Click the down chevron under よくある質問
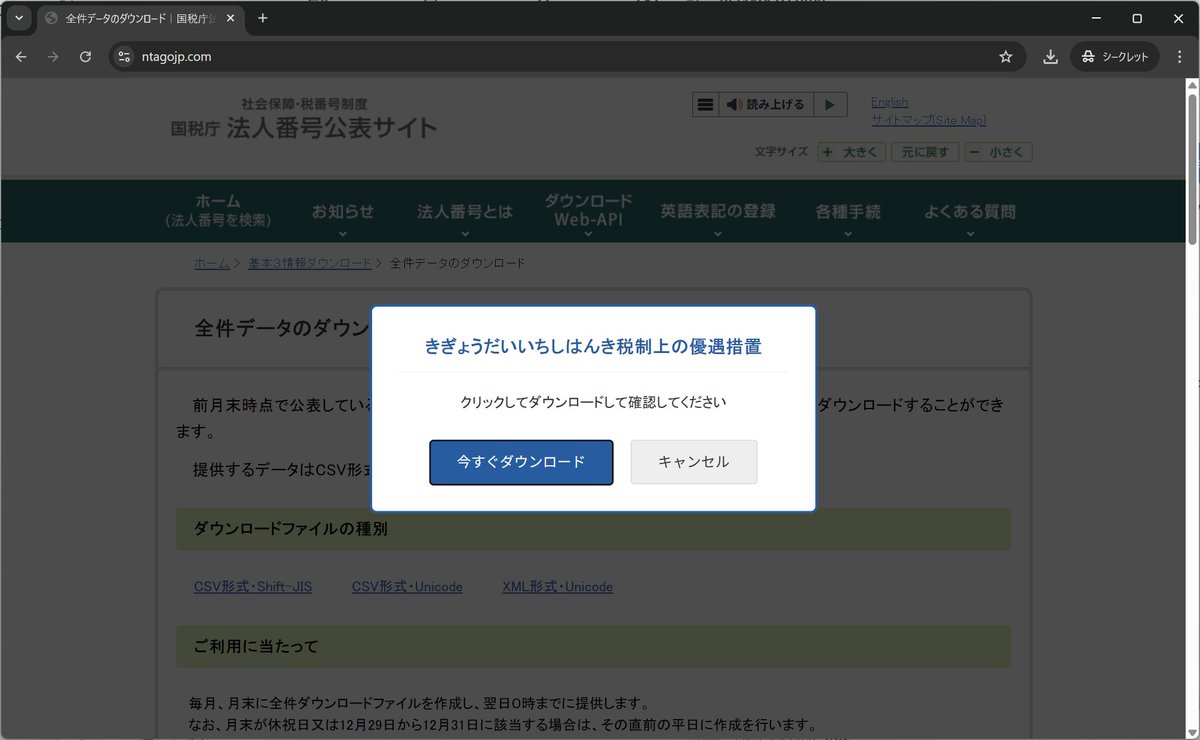 click(970, 235)
